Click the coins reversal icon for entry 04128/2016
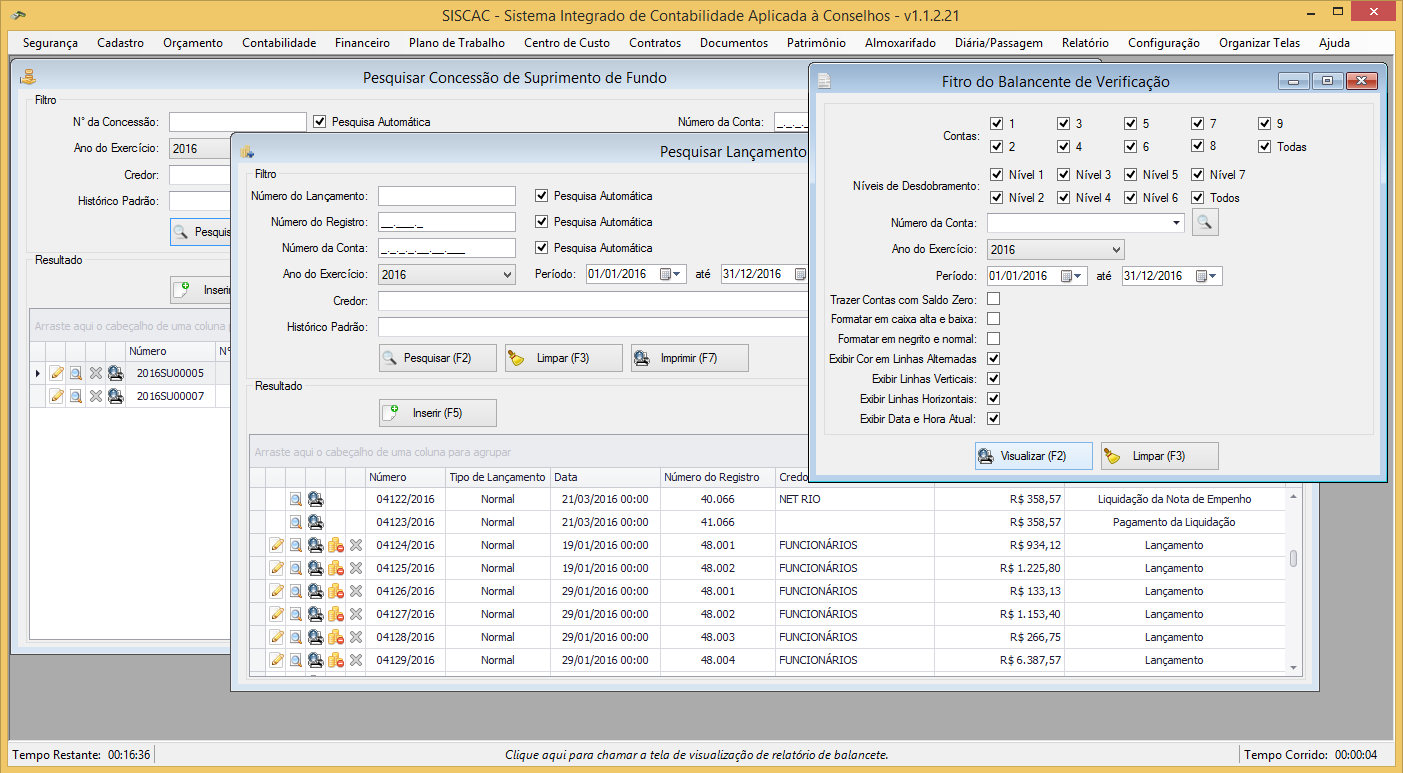Screen dimensions: 1403x773 pos(336,637)
